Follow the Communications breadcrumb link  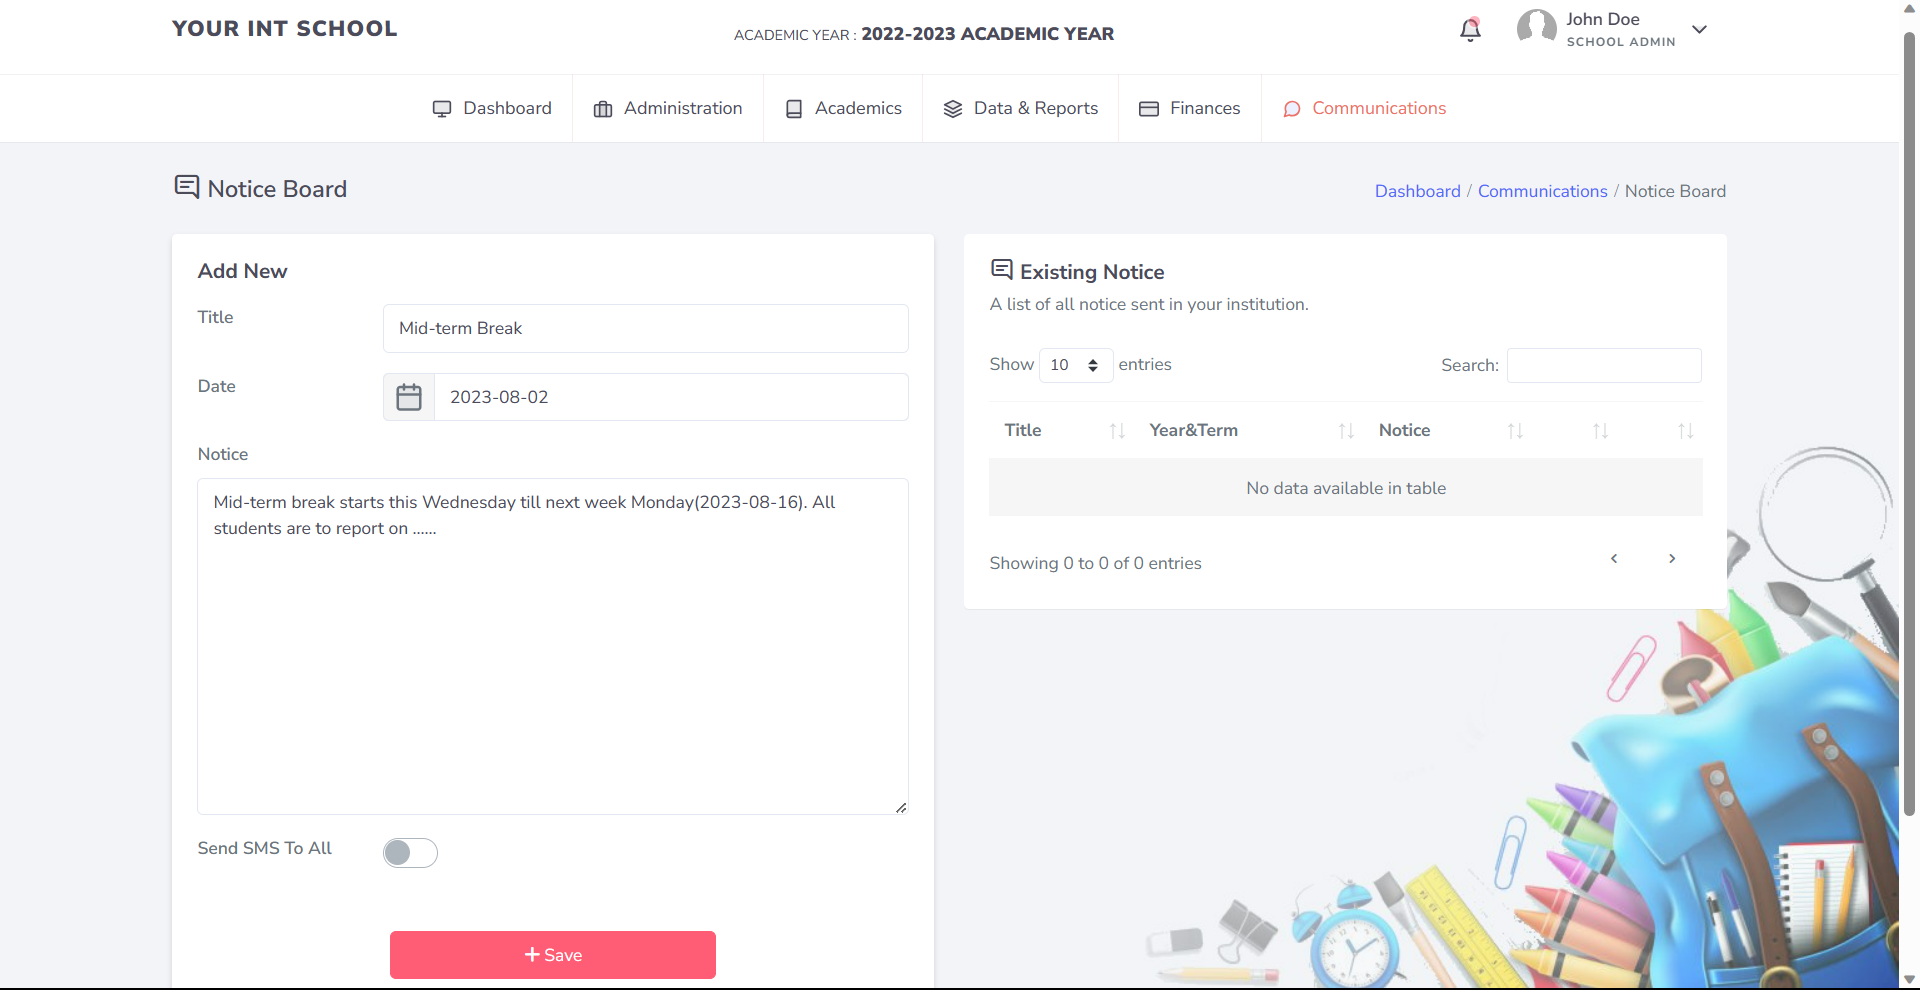(x=1542, y=191)
